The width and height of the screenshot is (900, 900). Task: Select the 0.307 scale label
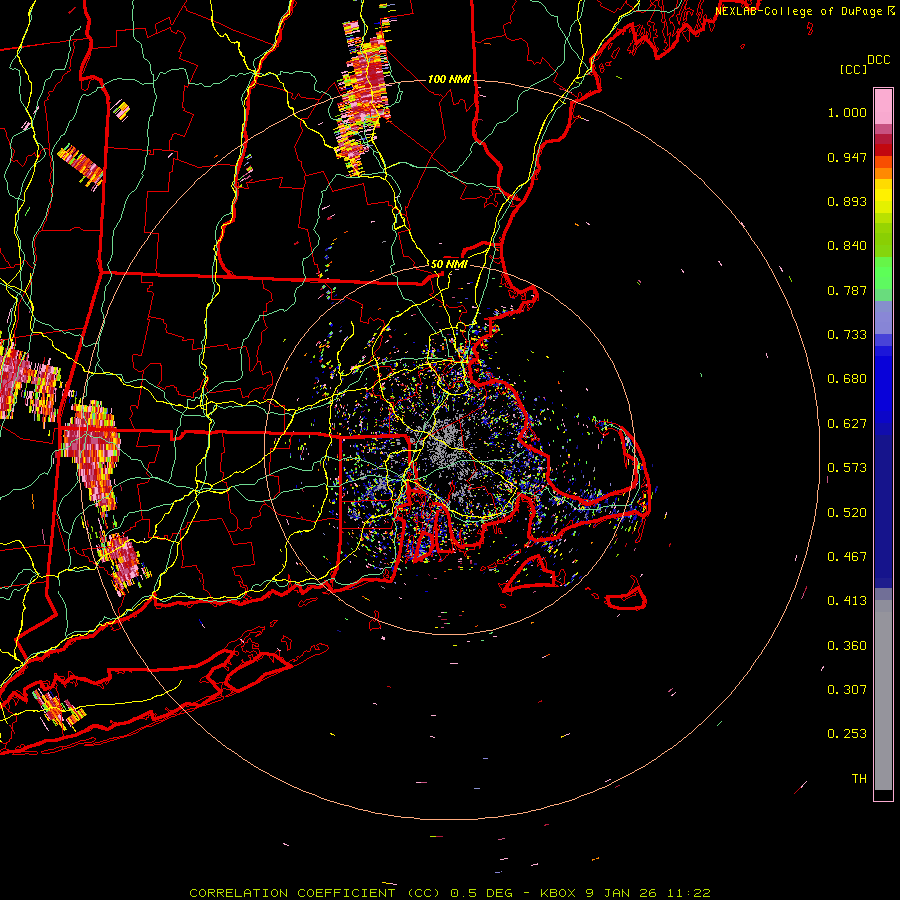click(x=847, y=690)
